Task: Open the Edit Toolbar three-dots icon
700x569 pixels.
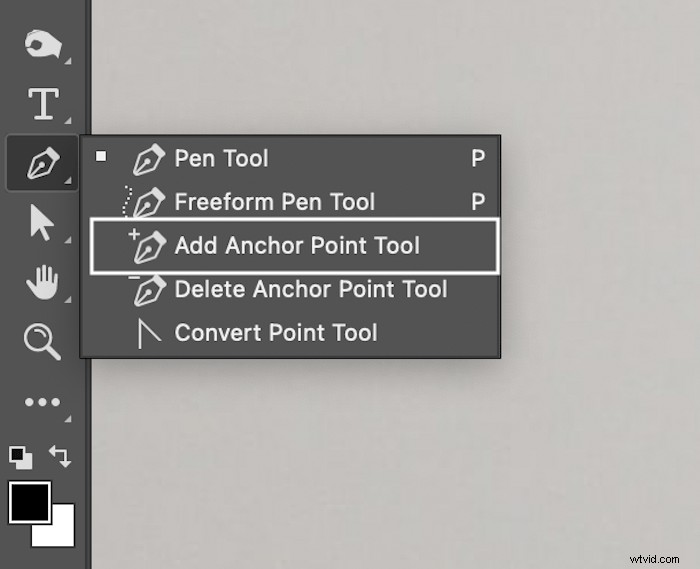Action: [42, 402]
